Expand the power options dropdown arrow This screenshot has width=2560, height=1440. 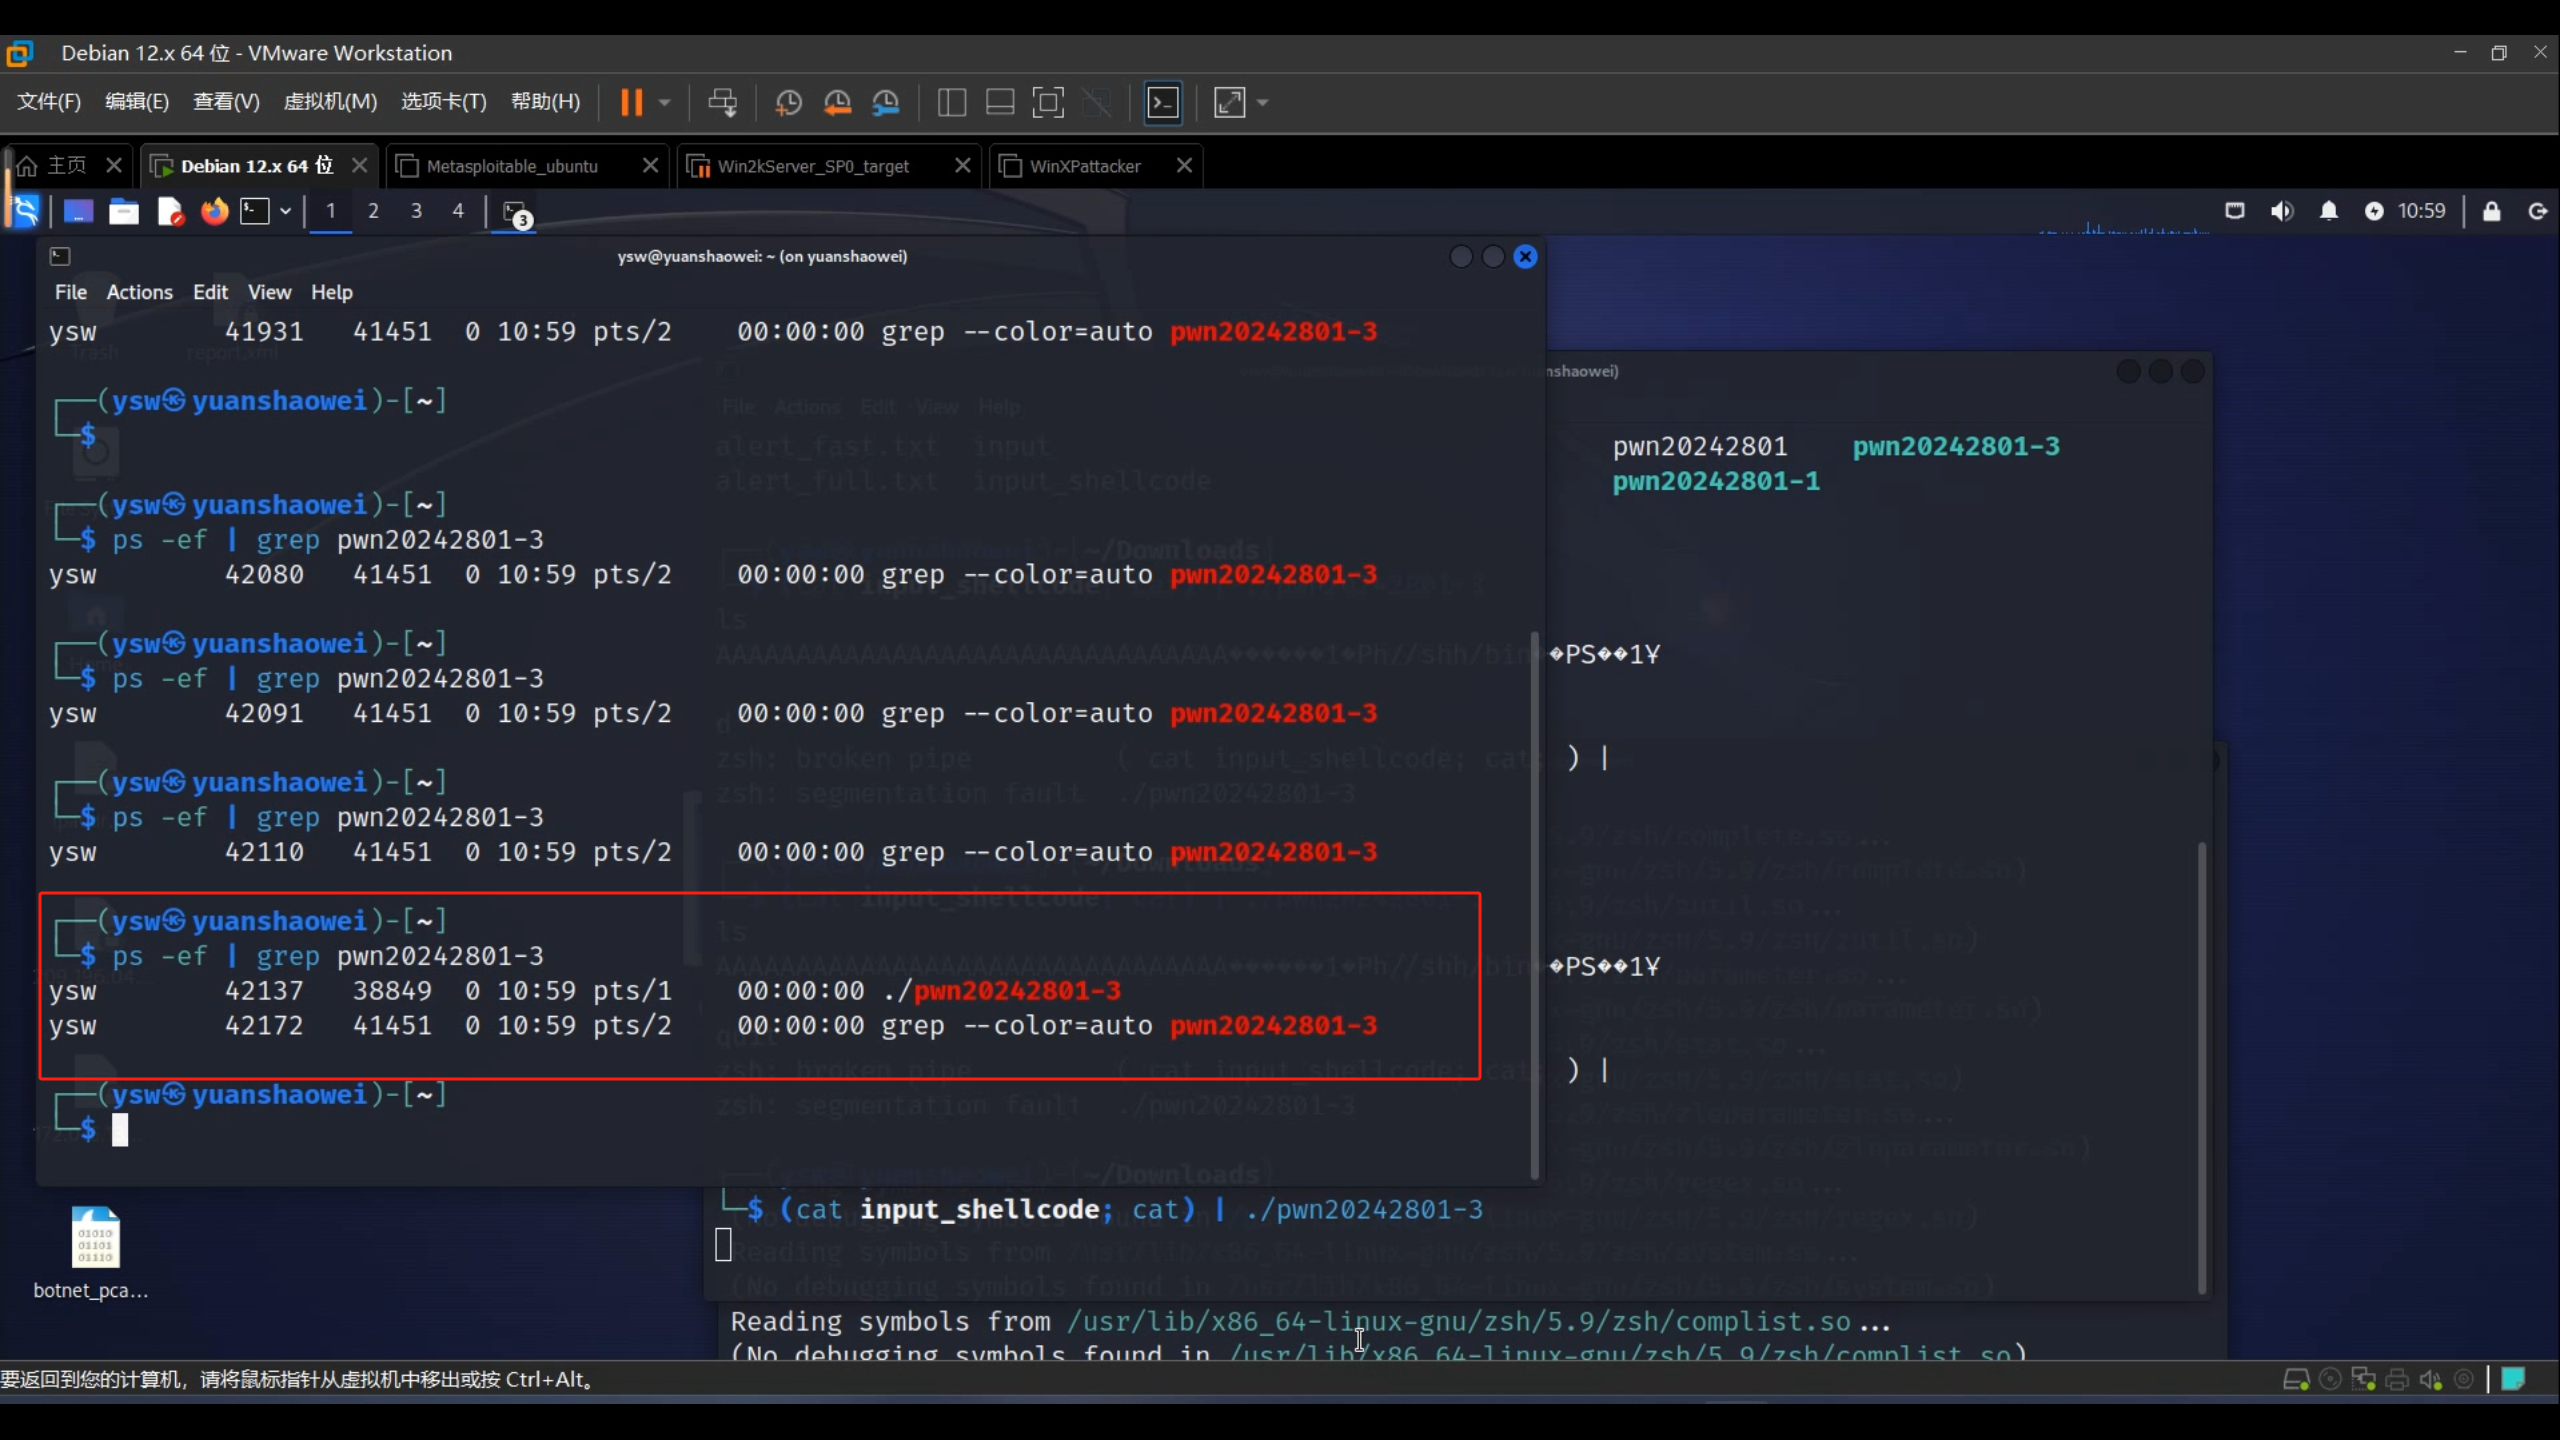[665, 103]
